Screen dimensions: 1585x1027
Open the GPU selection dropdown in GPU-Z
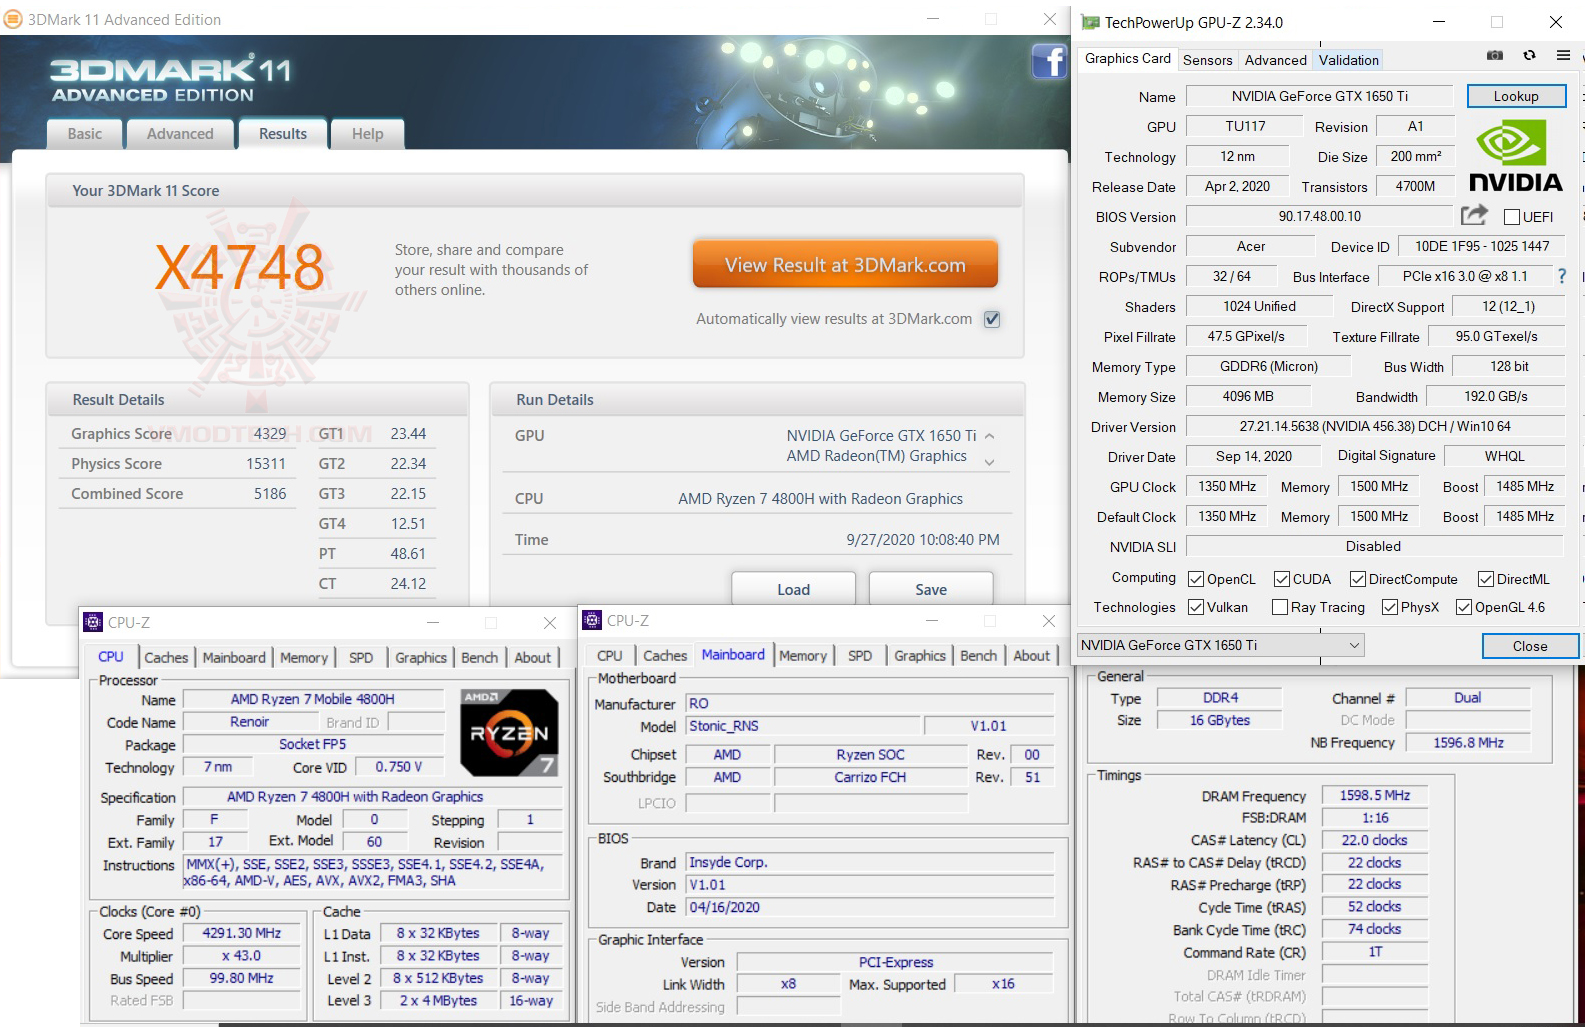tap(1220, 645)
